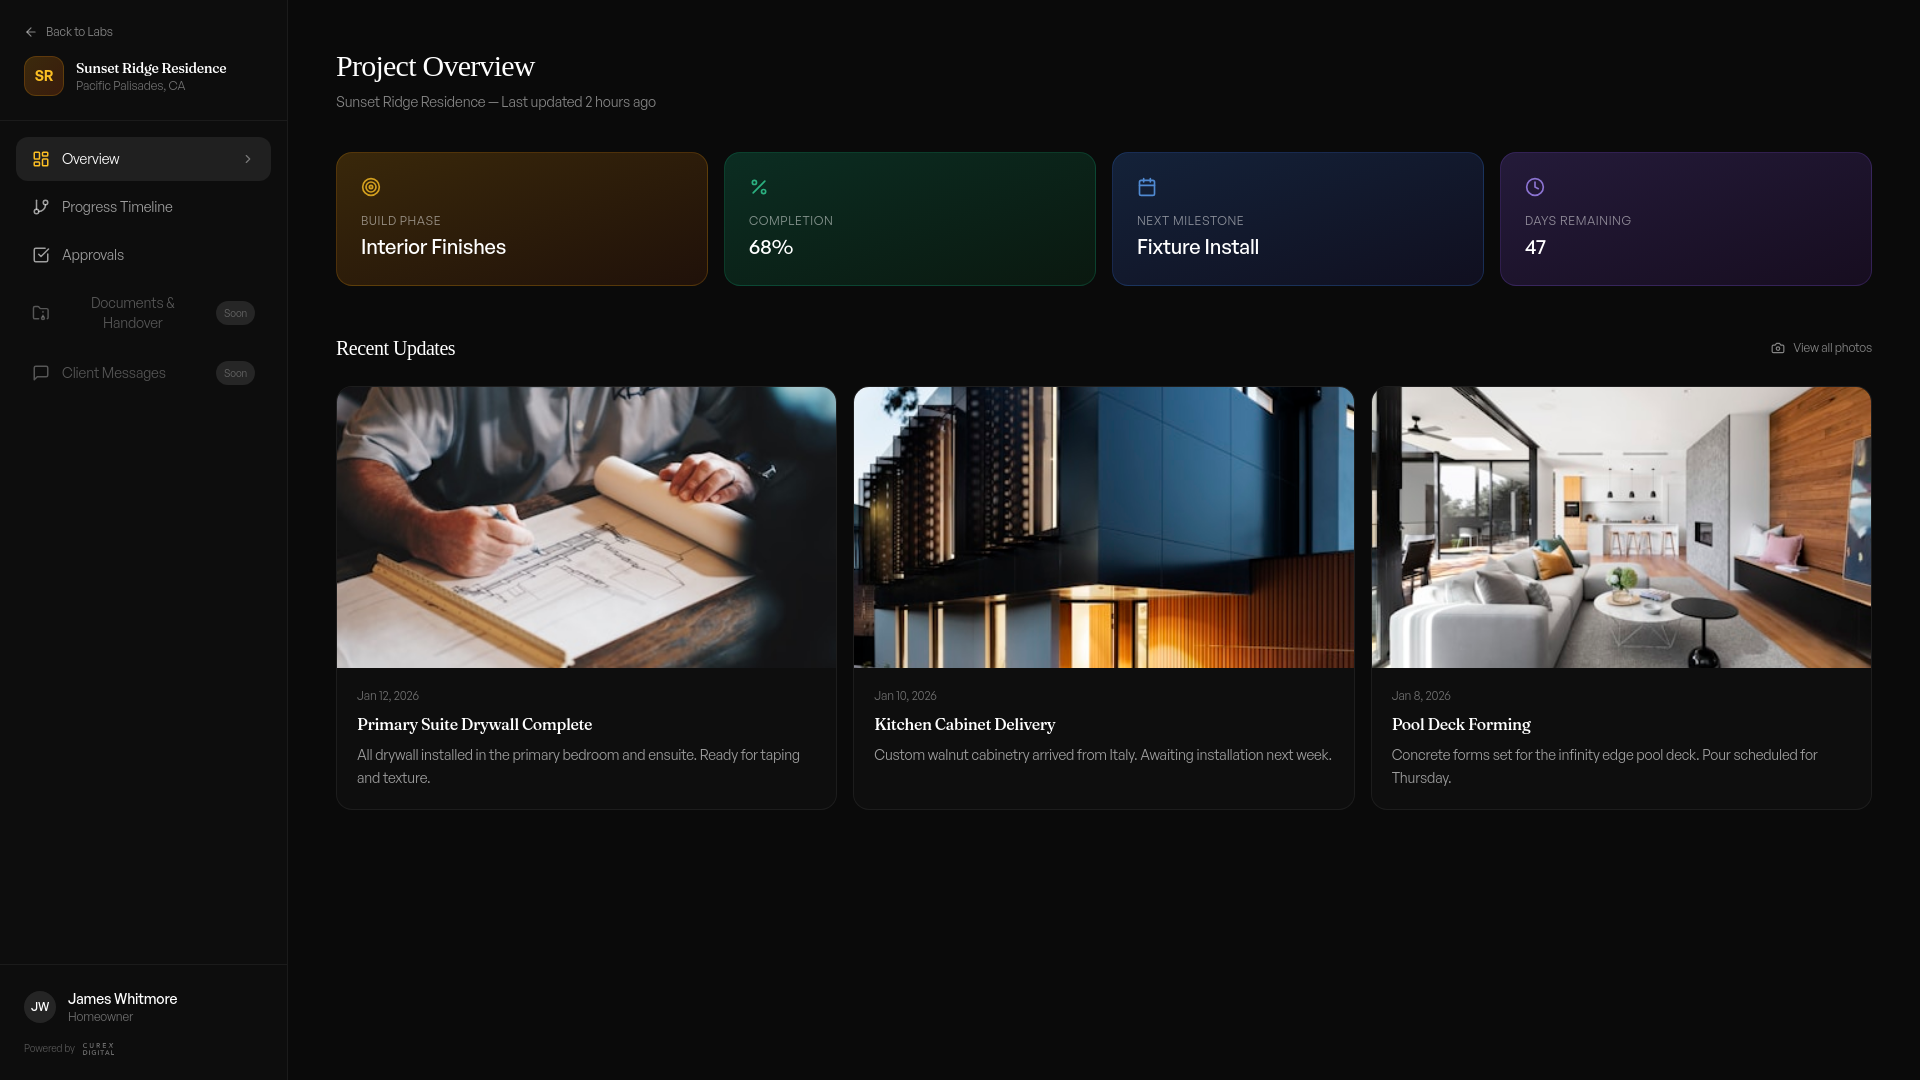The width and height of the screenshot is (1920, 1080).
Task: Open the Progress Timeline section
Action: 143,207
